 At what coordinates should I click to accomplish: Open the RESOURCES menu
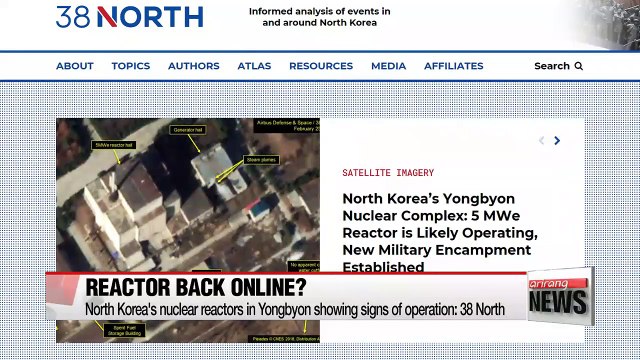(321, 66)
